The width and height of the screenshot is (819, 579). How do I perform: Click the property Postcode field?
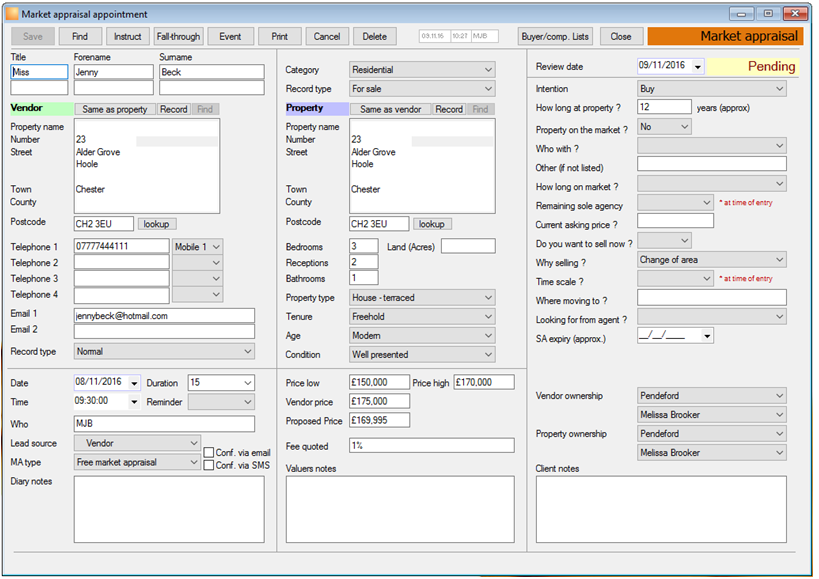tap(379, 224)
